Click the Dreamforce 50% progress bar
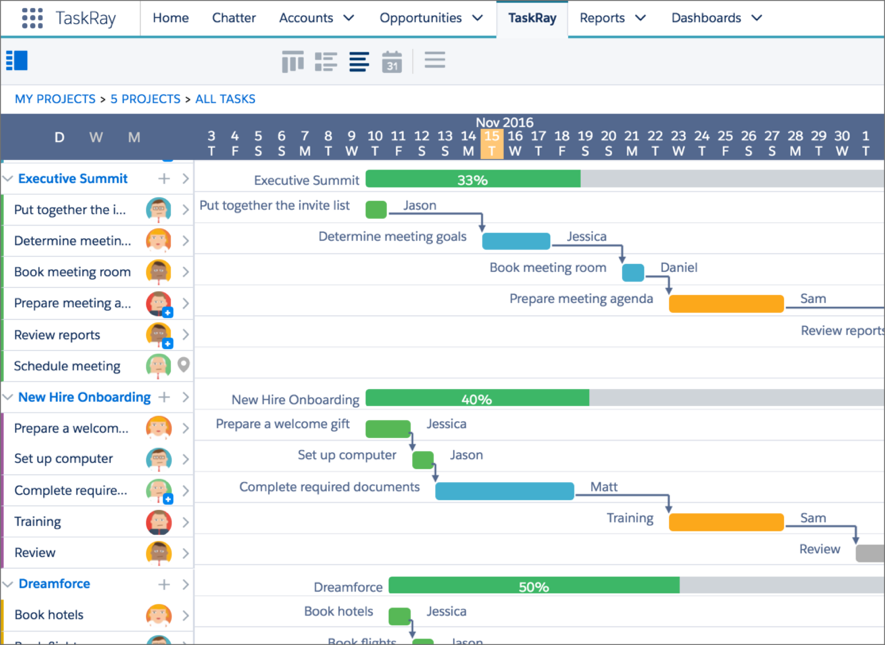The width and height of the screenshot is (885, 645). click(x=533, y=587)
